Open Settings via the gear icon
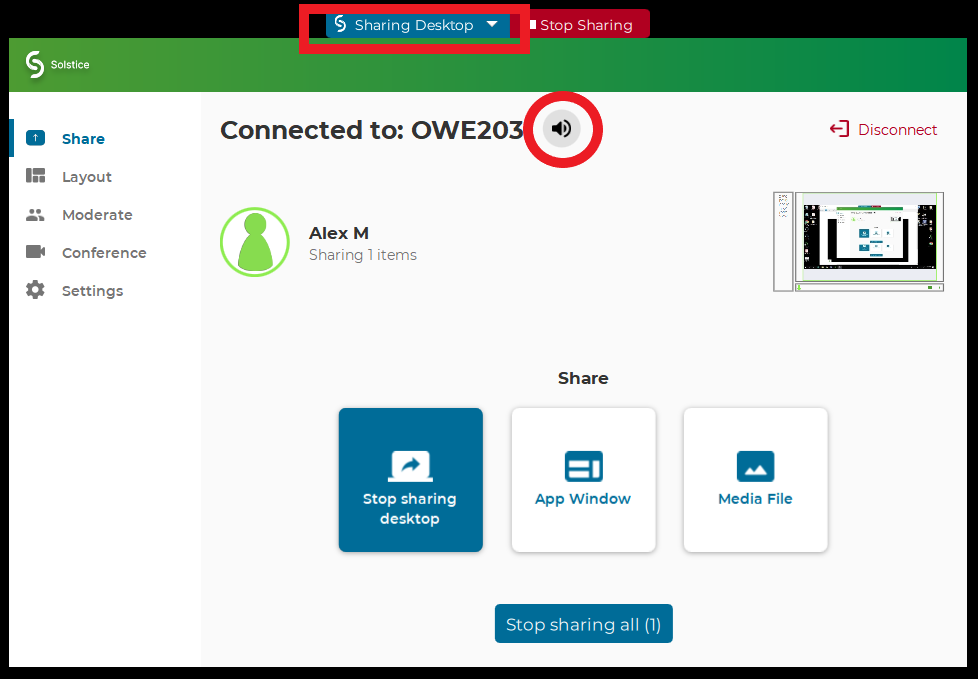This screenshot has height=679, width=978. (x=36, y=291)
